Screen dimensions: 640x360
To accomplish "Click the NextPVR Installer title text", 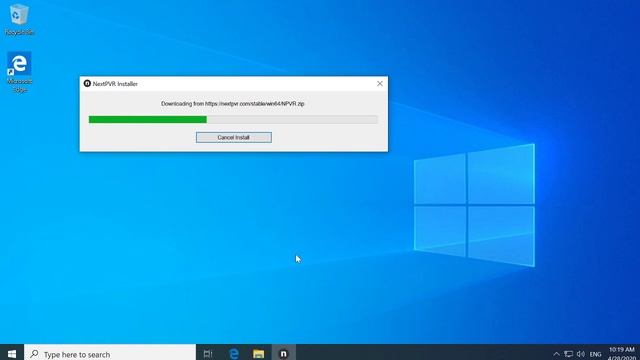I will [x=115, y=84].
